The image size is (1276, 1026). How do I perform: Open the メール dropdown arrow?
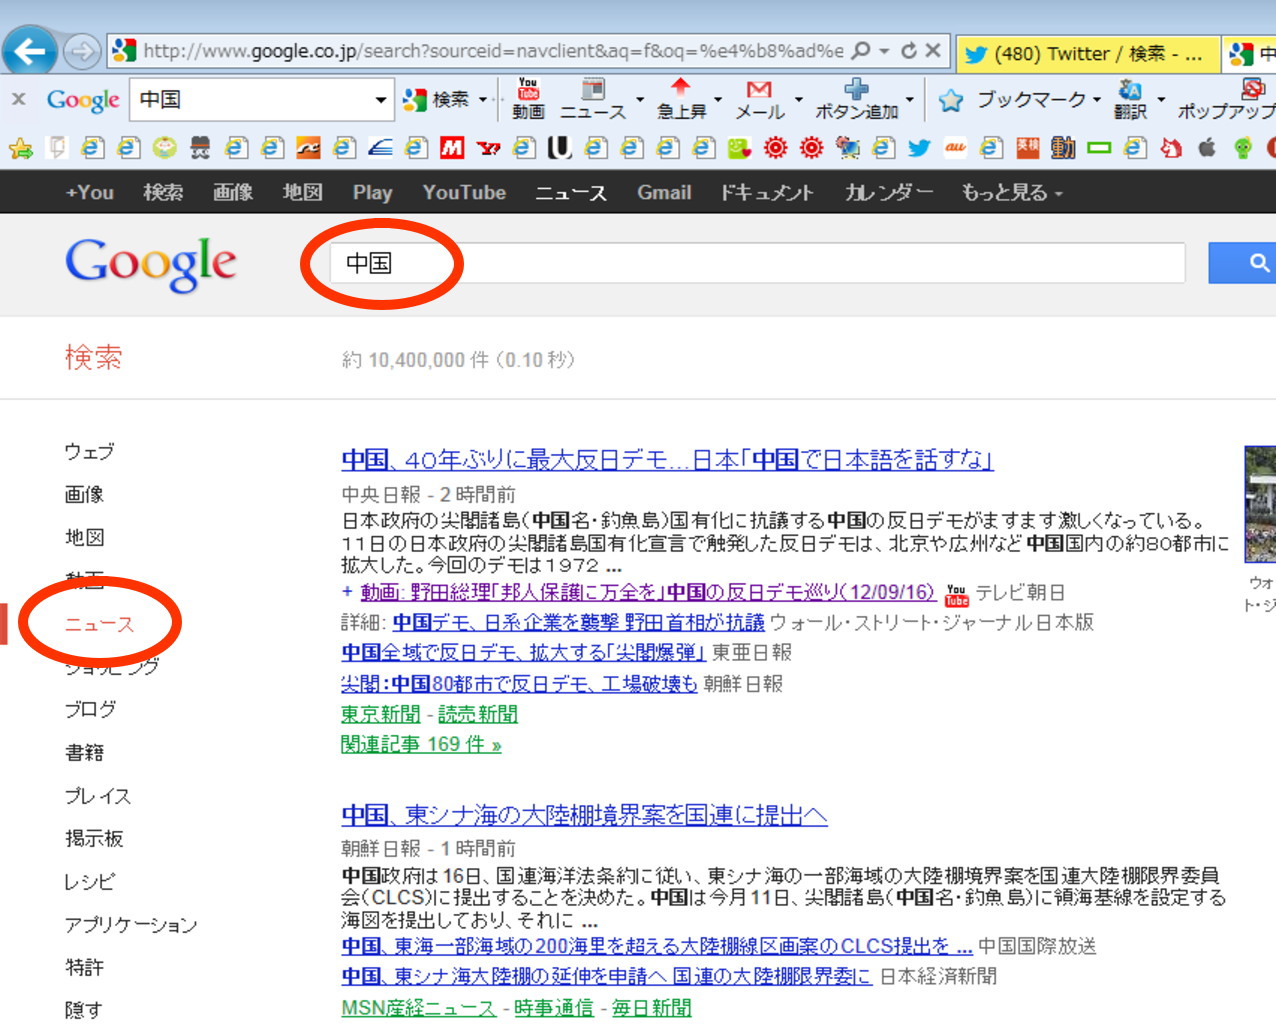pos(798,99)
